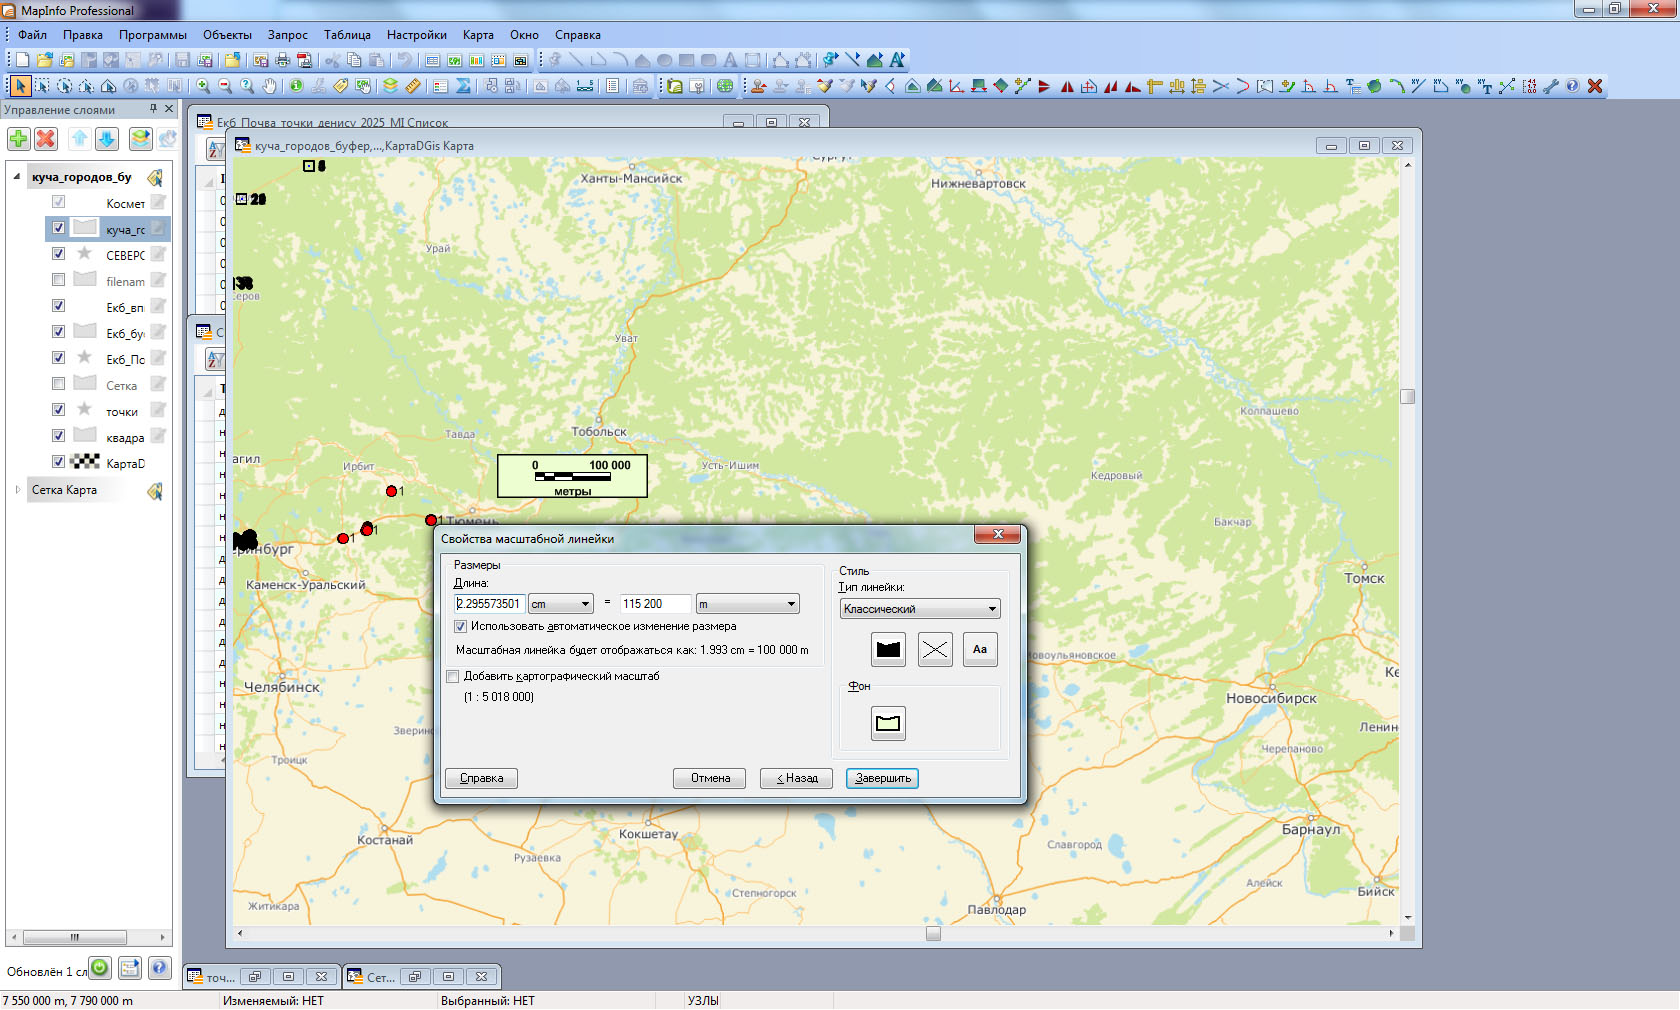Viewport: 1680px width, 1010px height.
Task: Open the scale bar background color swatch
Action: (888, 723)
